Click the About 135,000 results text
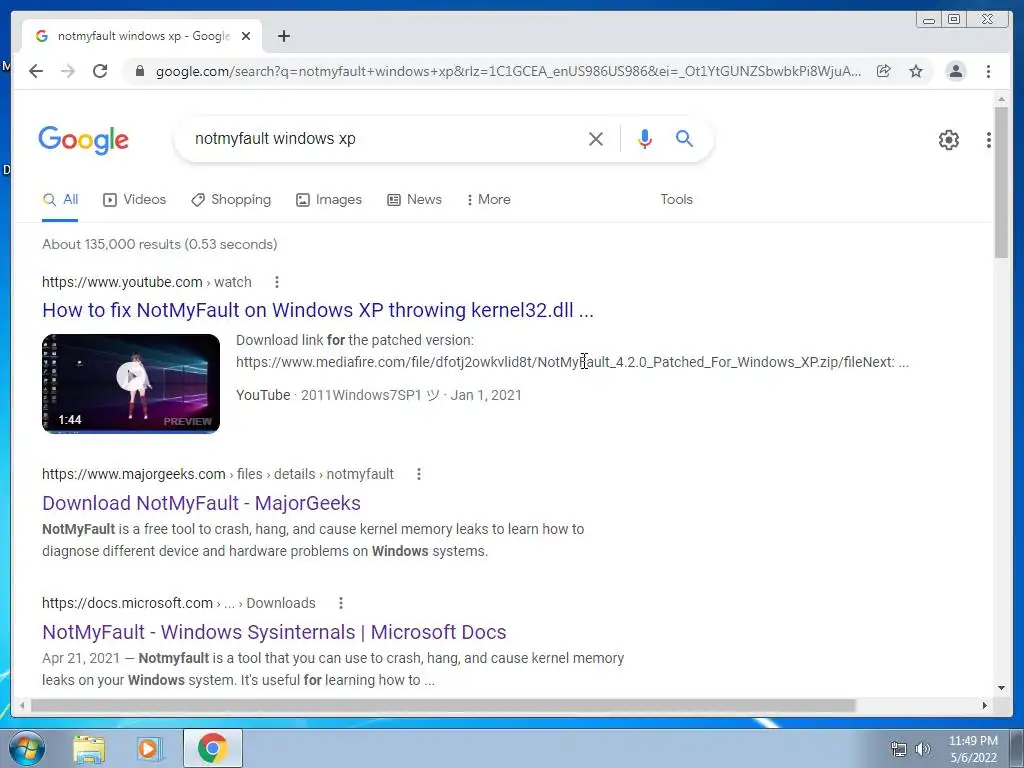This screenshot has height=768, width=1024. (x=159, y=244)
